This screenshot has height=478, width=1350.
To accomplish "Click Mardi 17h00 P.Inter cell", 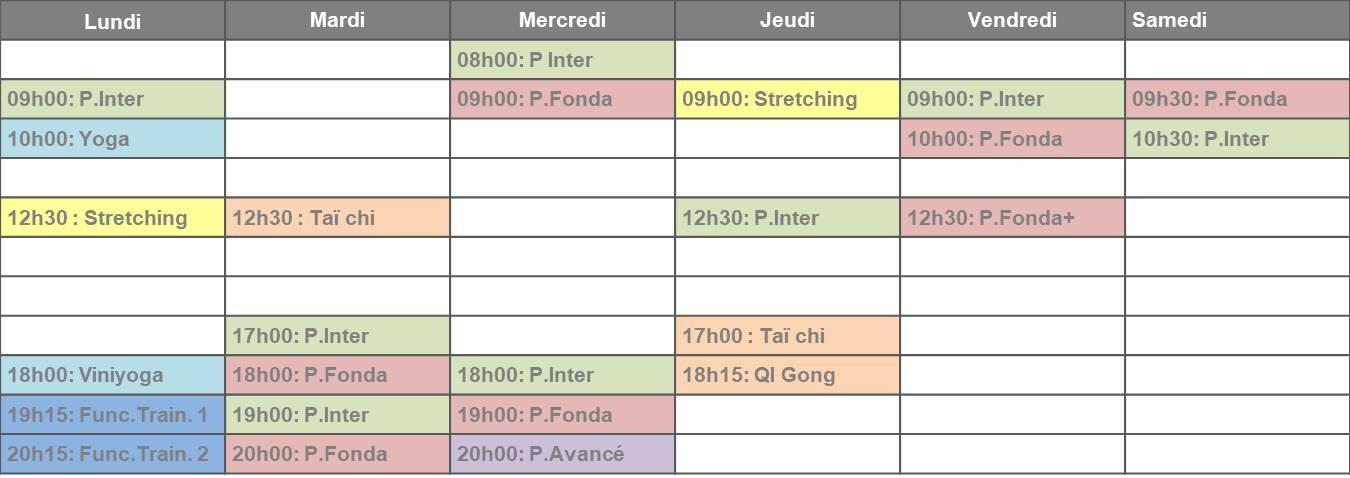I will click(338, 336).
